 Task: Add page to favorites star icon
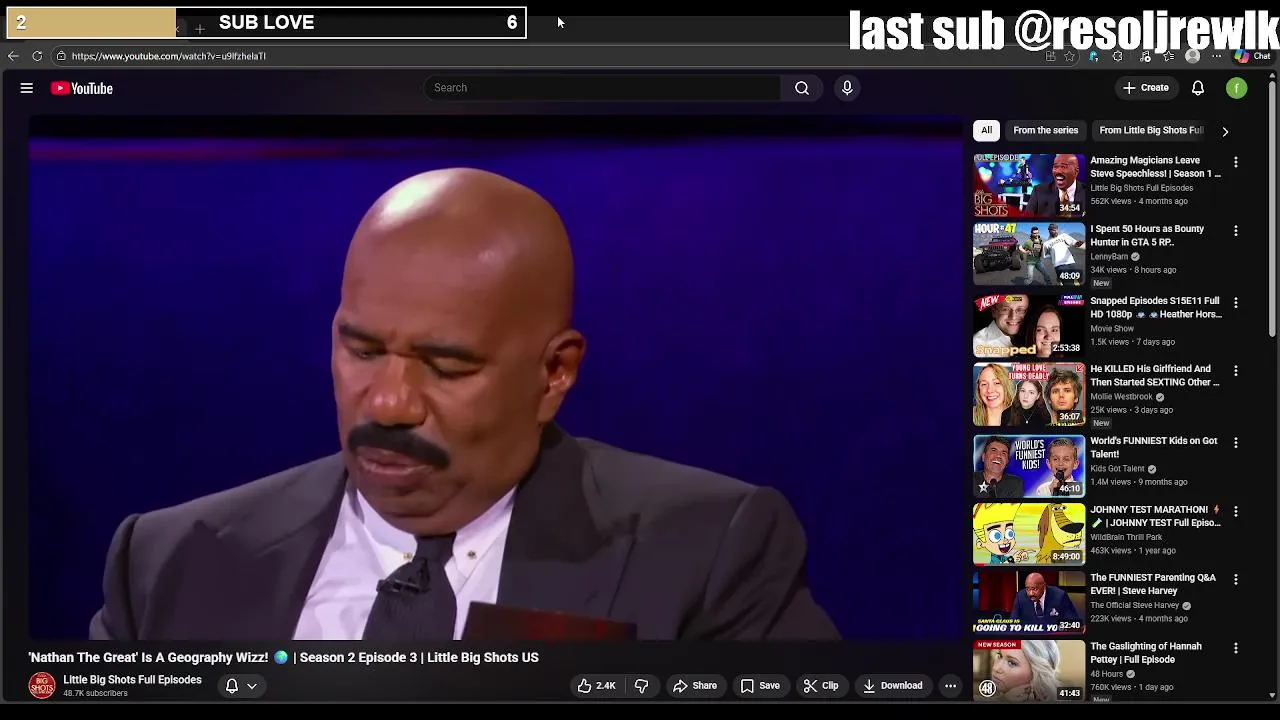[1069, 56]
